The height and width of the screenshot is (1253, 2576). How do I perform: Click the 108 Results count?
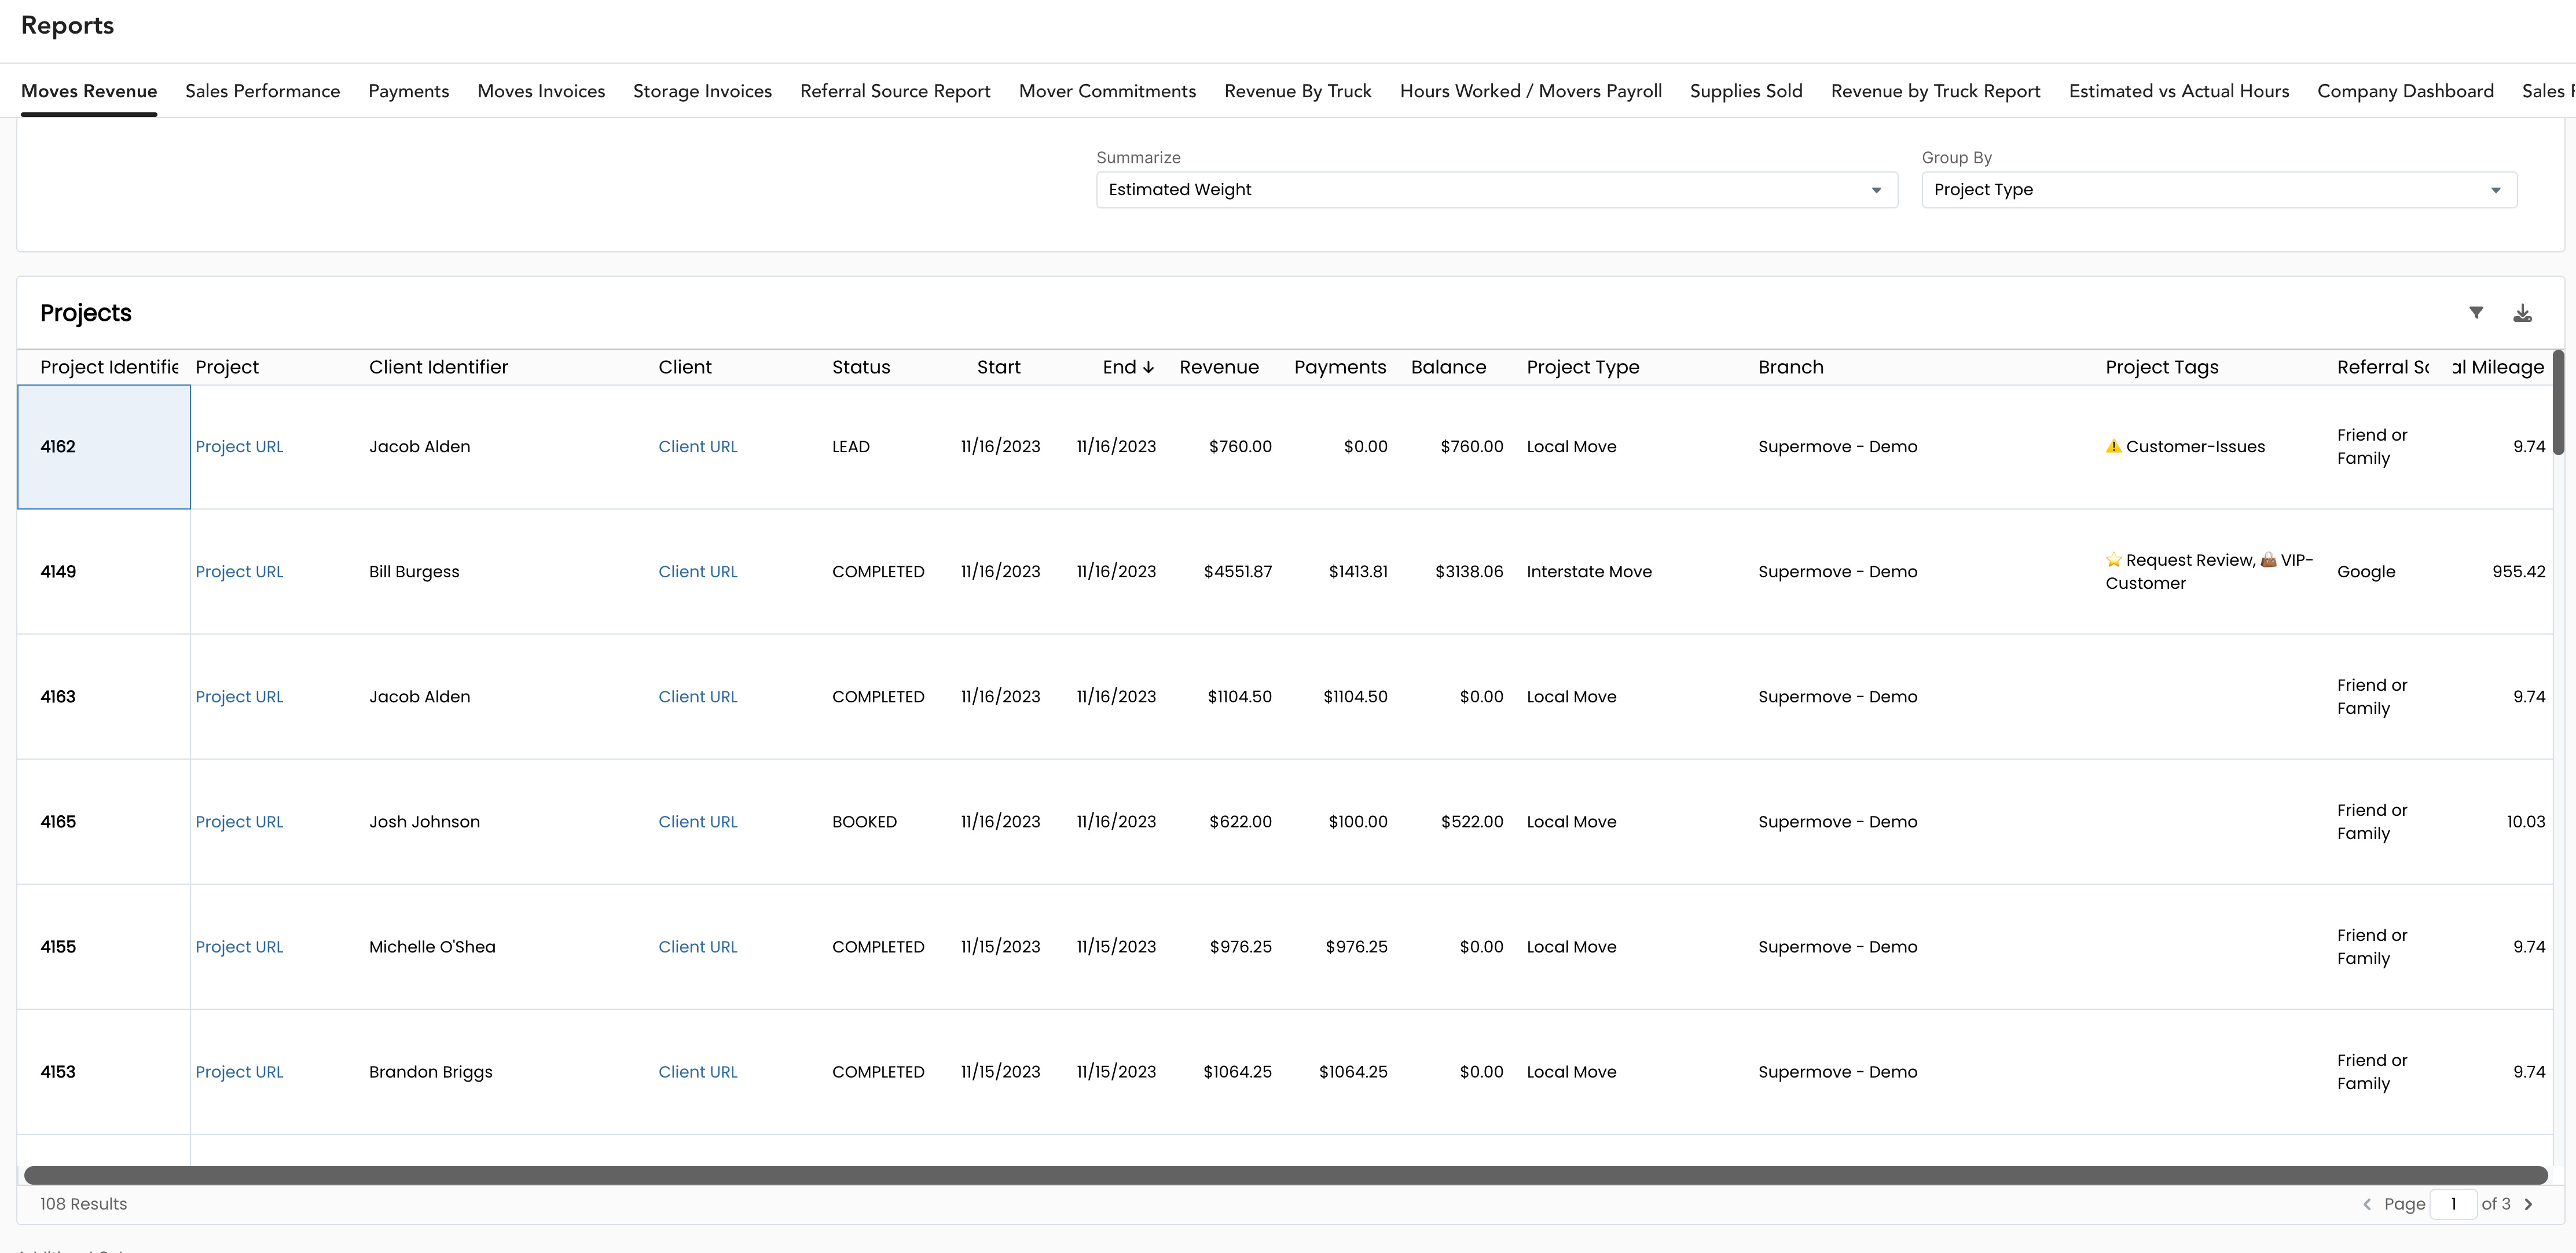[83, 1204]
